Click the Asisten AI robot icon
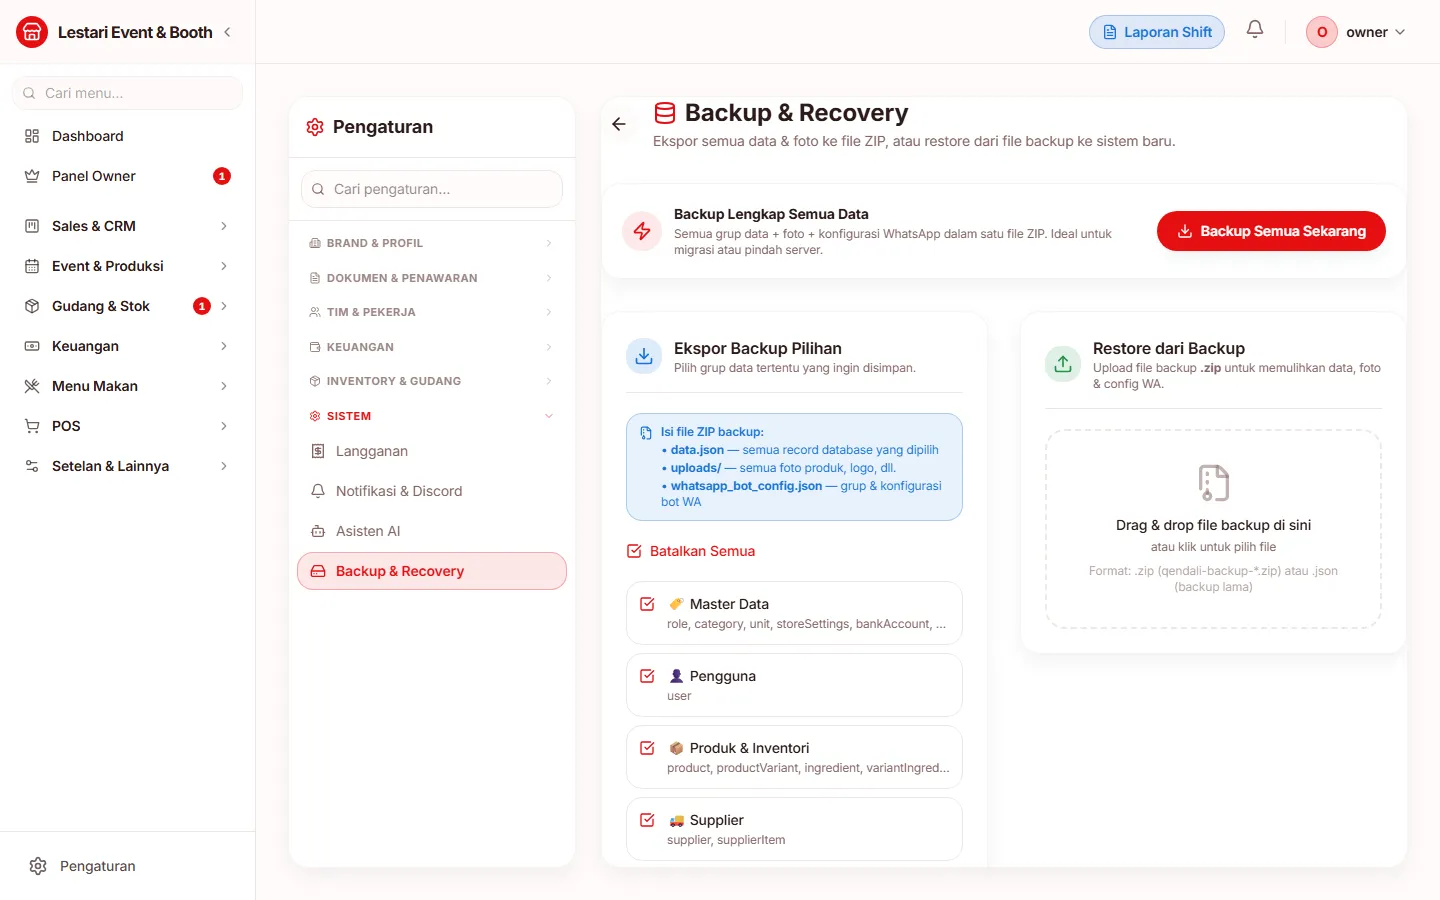 318,531
